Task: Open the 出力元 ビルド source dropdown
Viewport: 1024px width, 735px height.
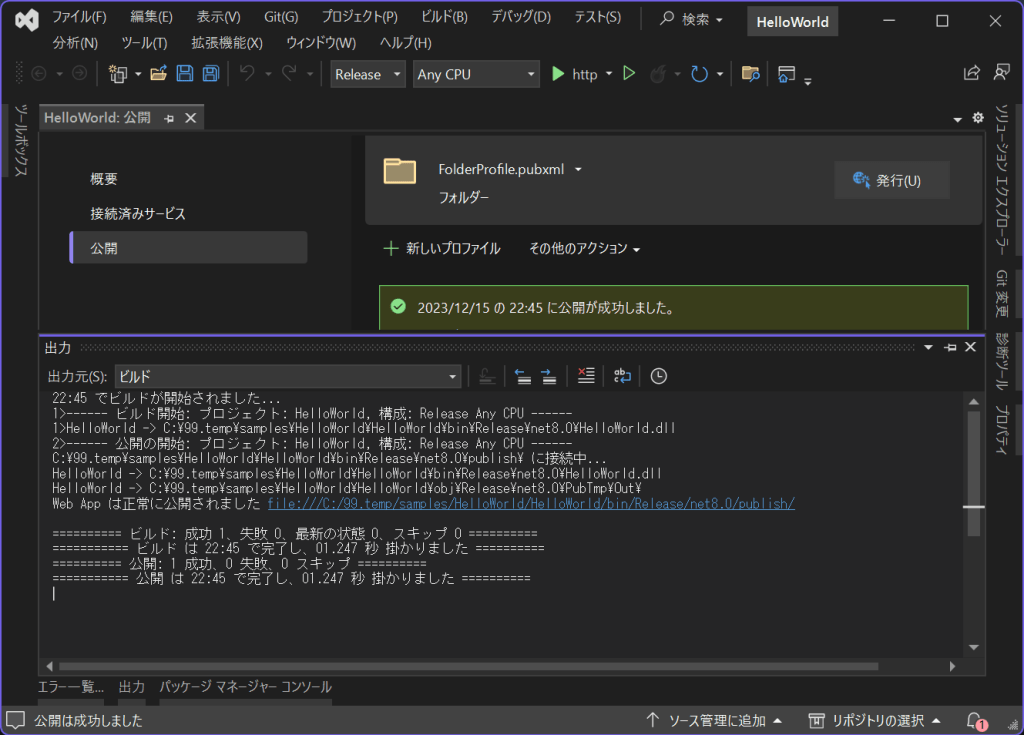Action: [x=287, y=376]
